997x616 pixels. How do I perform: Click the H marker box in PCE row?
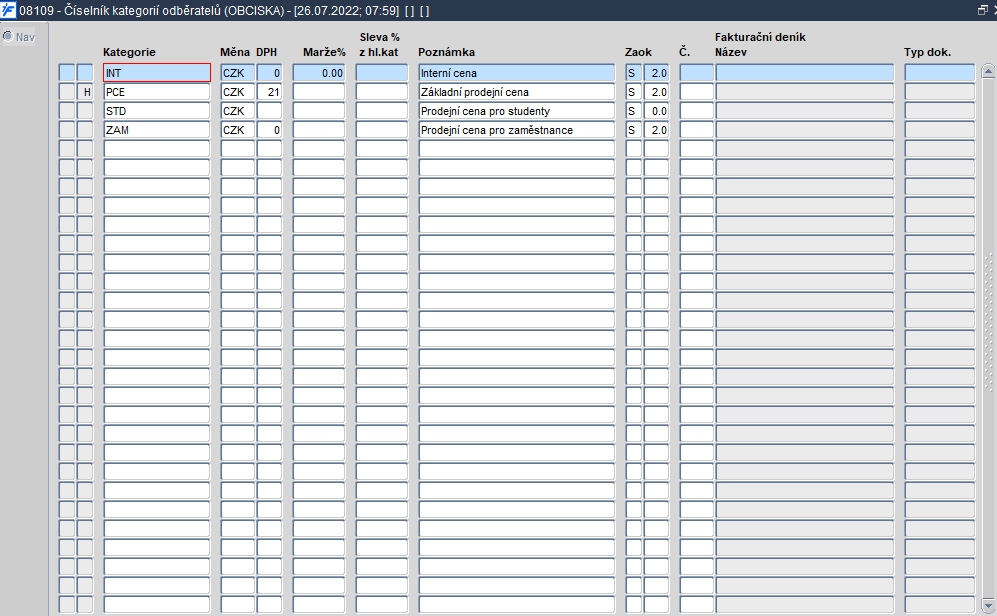coord(85,92)
